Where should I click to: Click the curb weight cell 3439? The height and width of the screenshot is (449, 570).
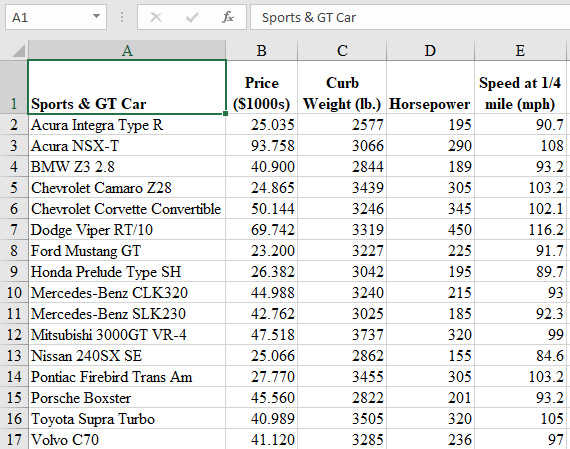point(342,188)
